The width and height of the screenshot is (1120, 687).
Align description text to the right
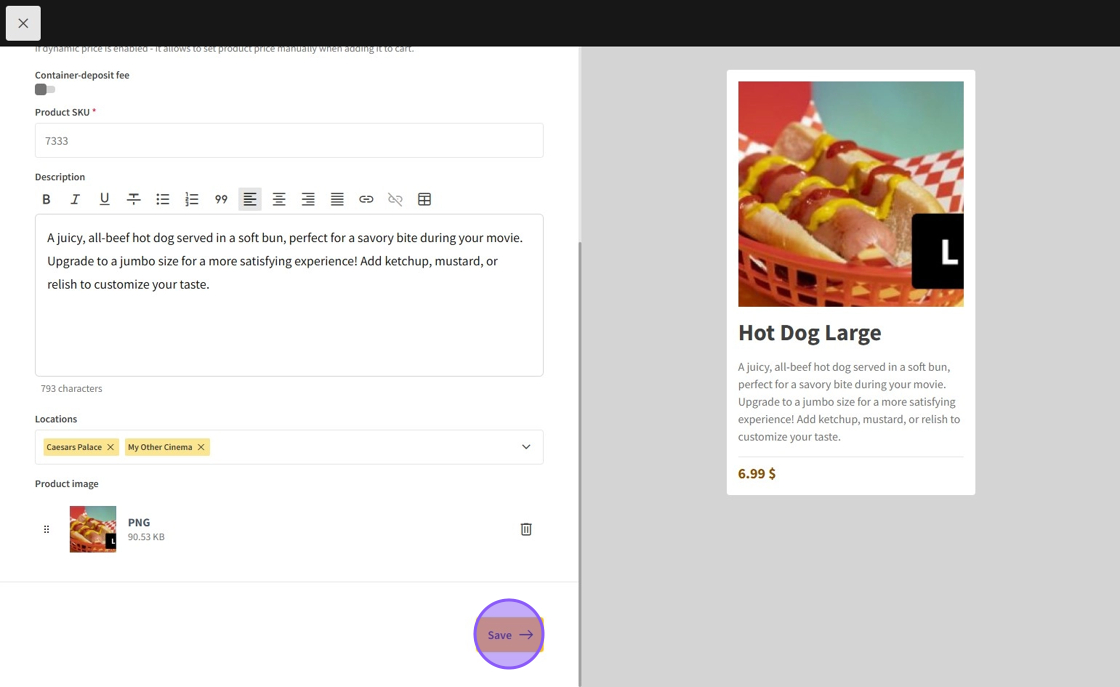[x=308, y=199]
